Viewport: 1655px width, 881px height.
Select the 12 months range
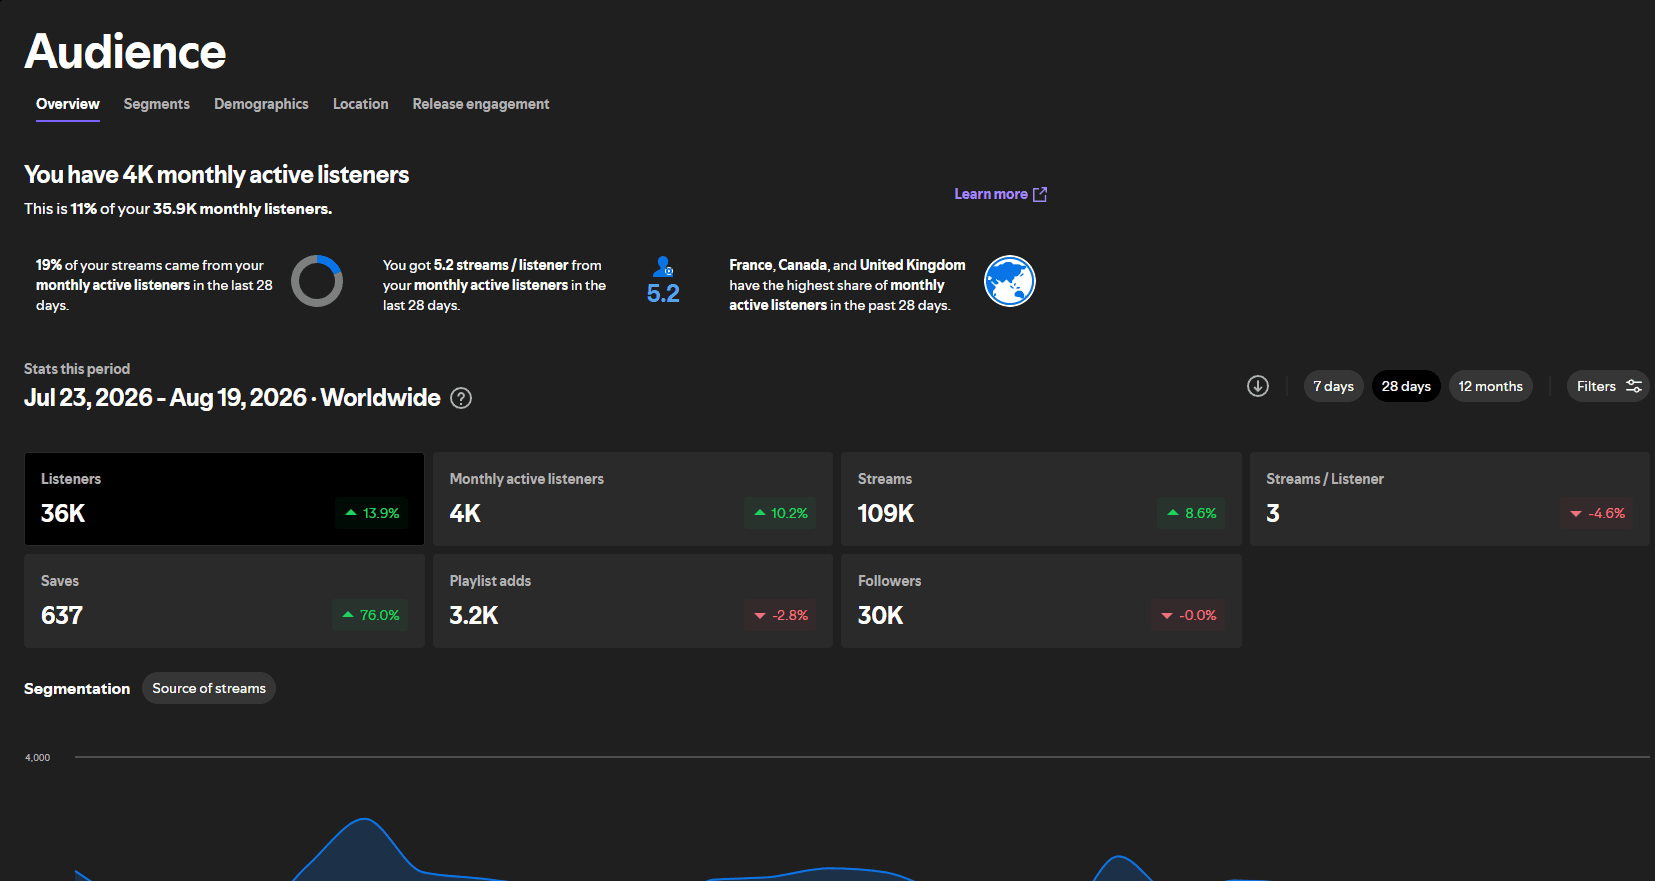coord(1490,386)
